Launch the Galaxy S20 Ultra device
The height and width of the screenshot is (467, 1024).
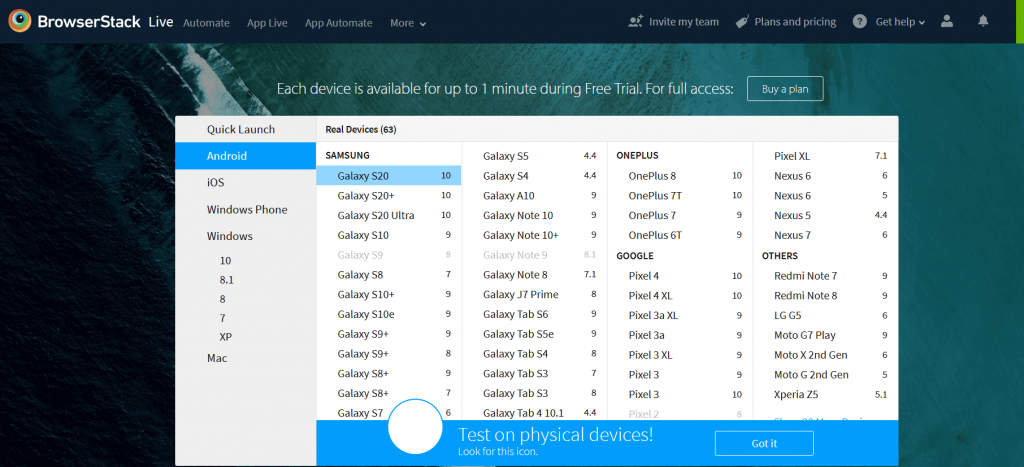[x=376, y=215]
